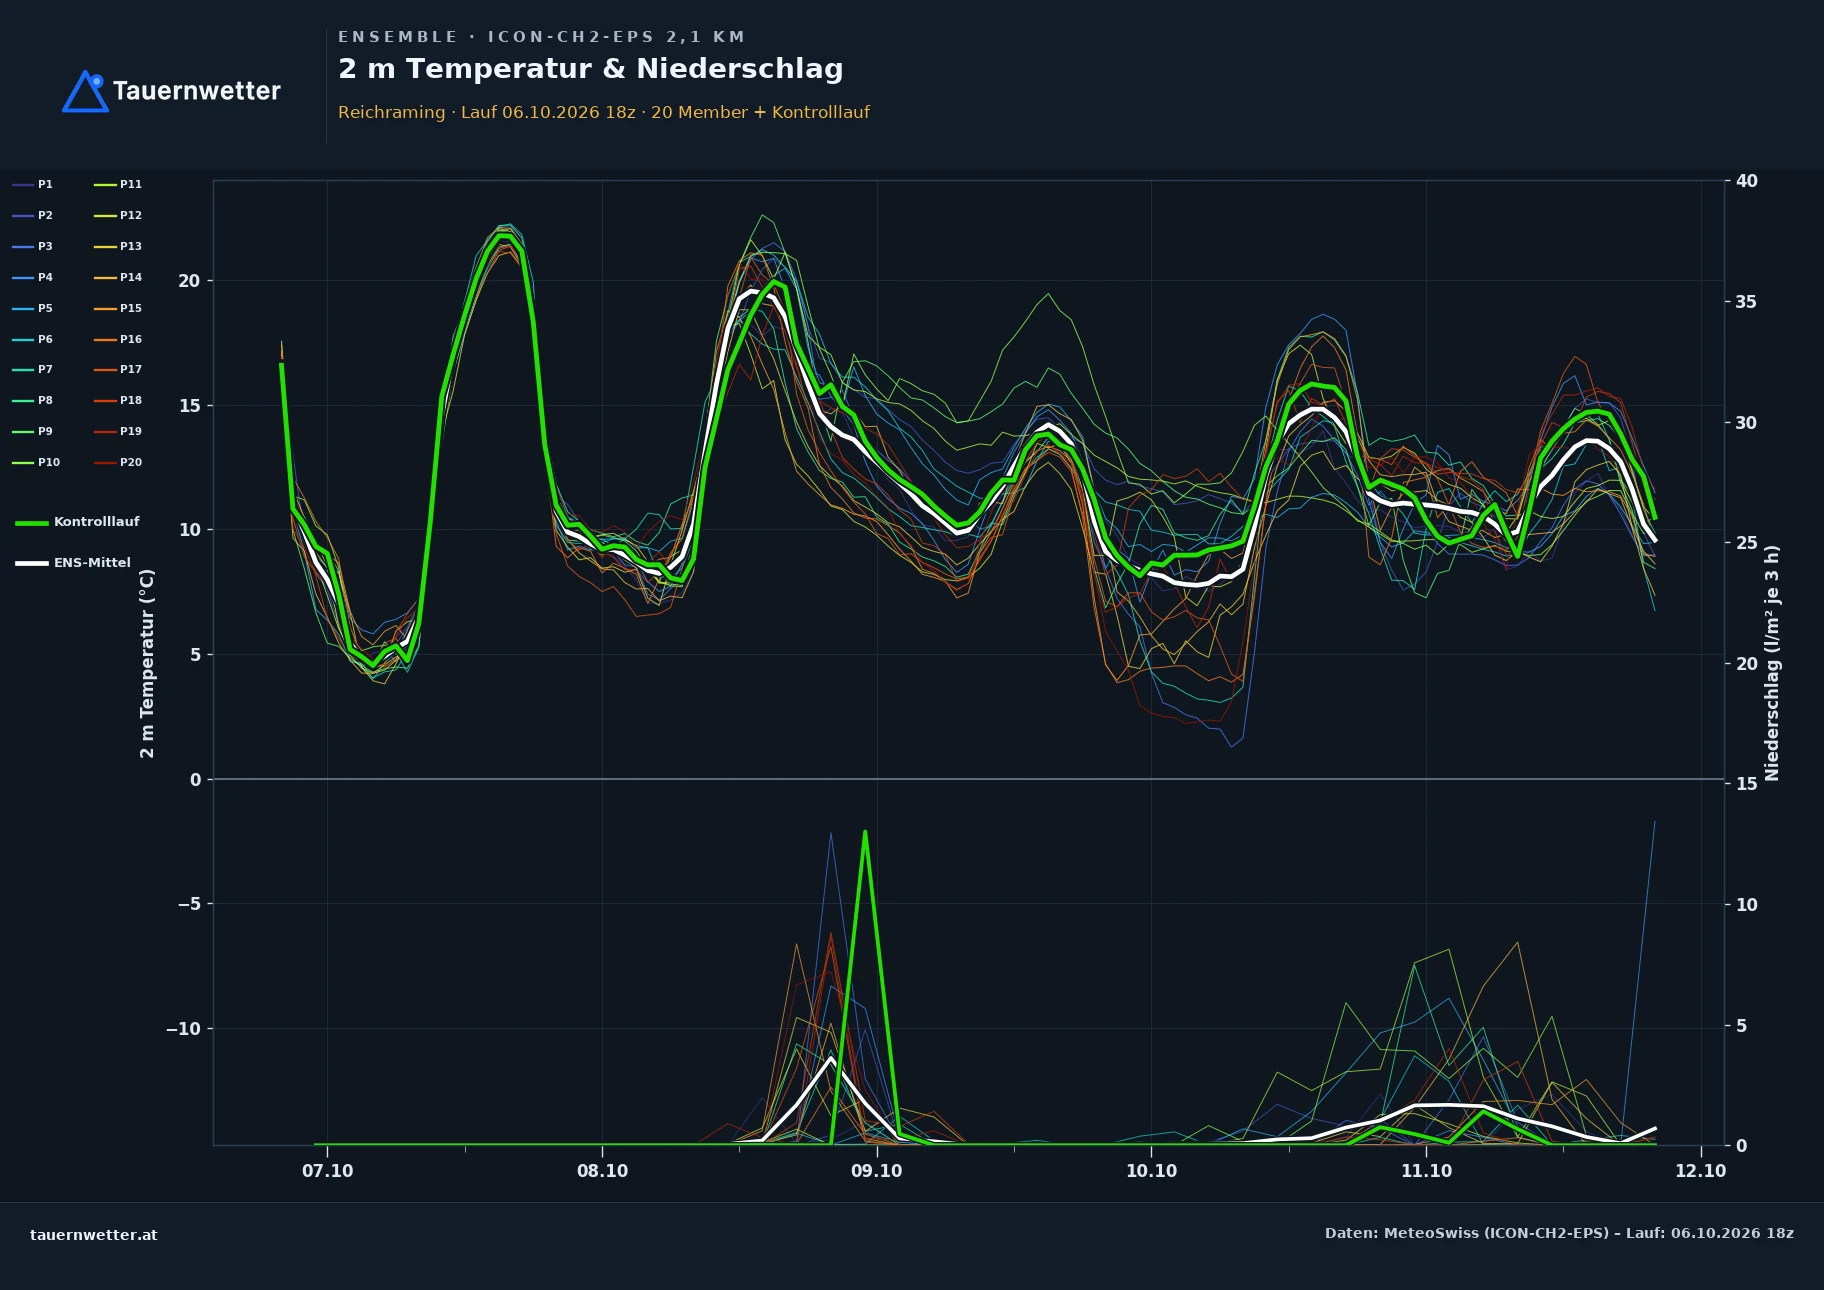Toggle the P9 legend entry
The width and height of the screenshot is (1824, 1290).
click(33, 432)
